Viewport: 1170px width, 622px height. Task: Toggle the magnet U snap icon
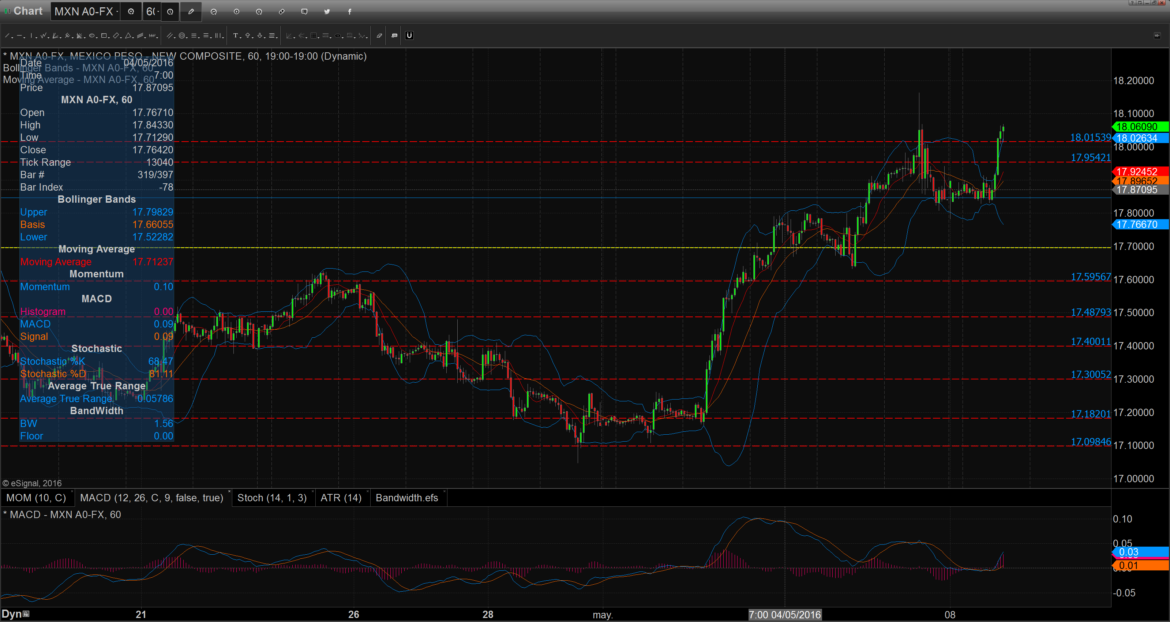tap(409, 36)
